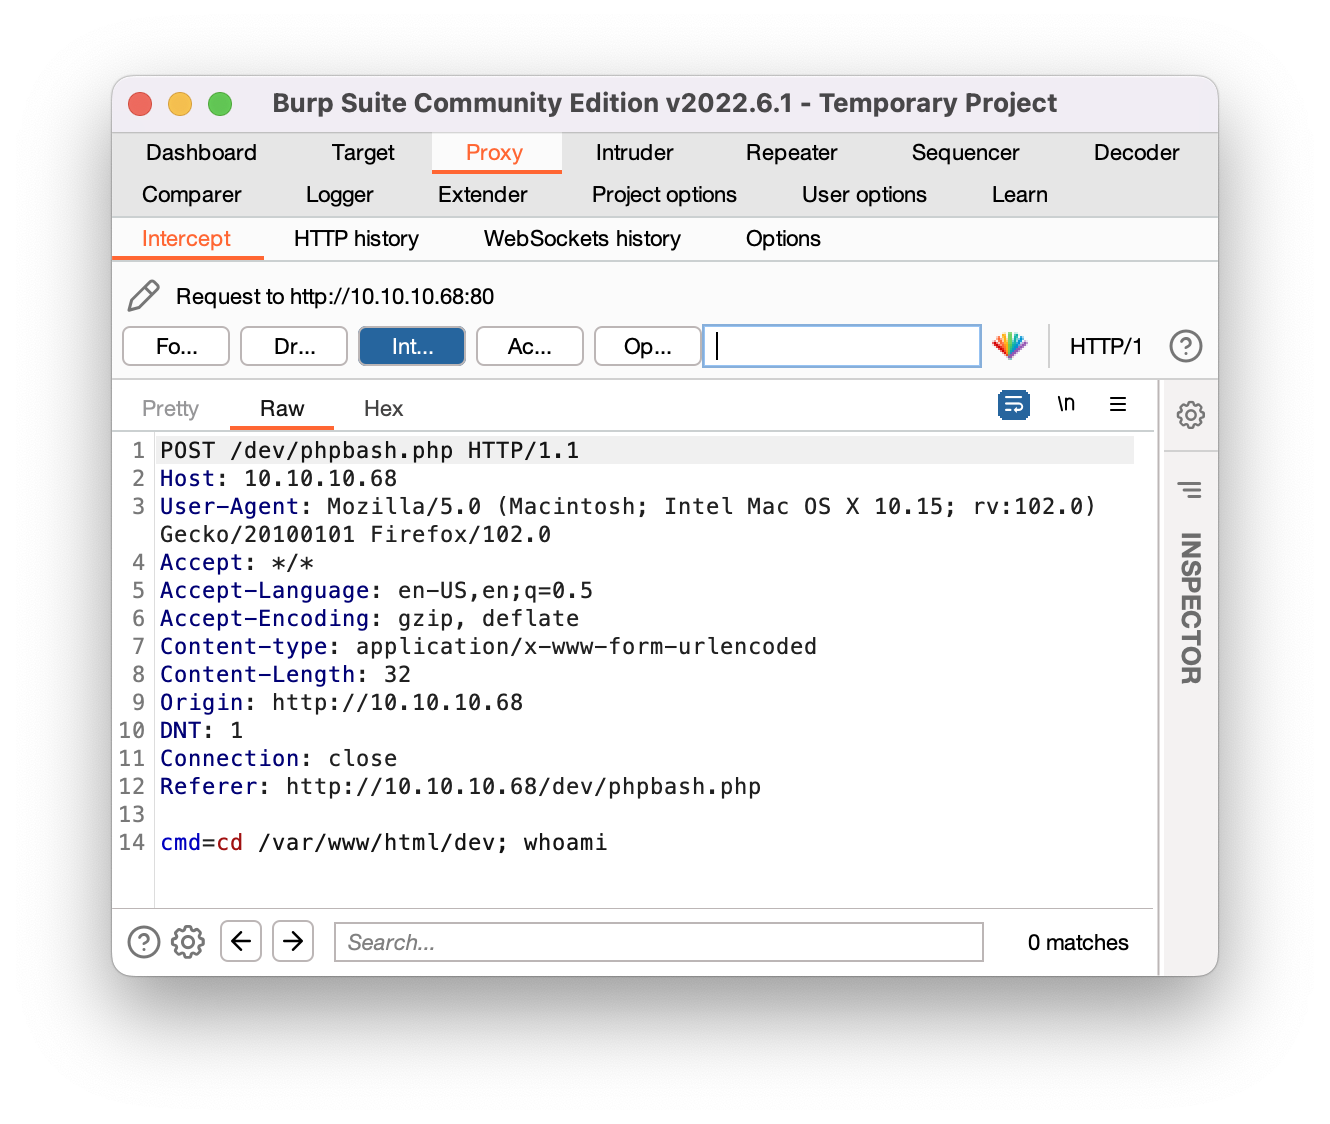The width and height of the screenshot is (1330, 1124).
Task: Go to previous search match arrow
Action: coord(241,941)
